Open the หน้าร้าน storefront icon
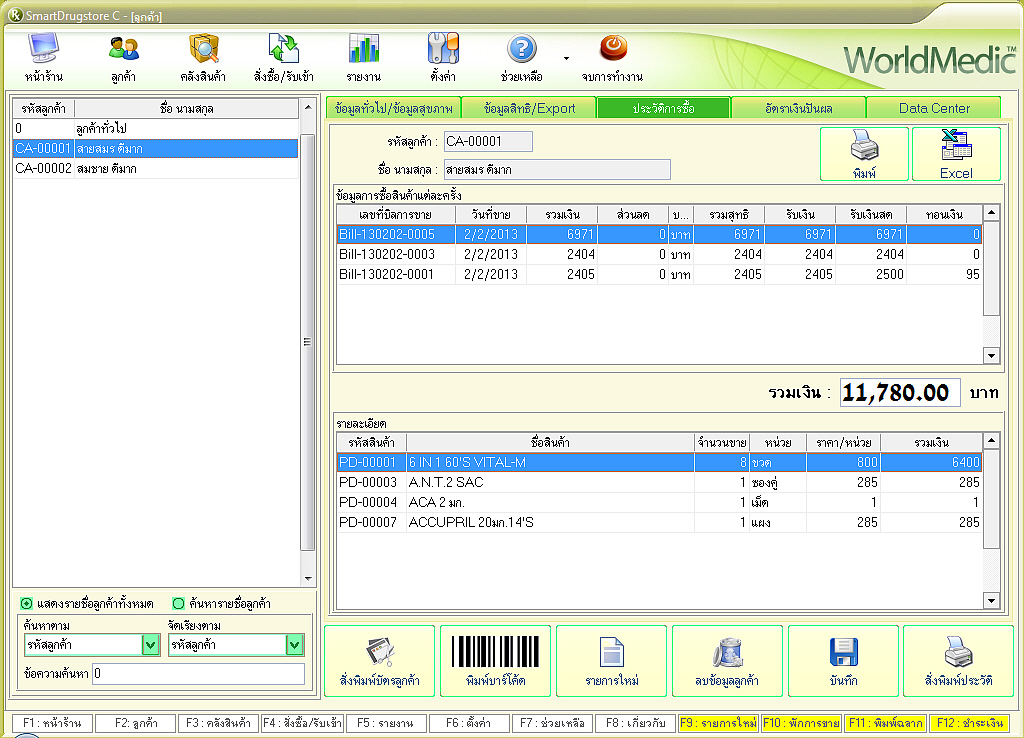This screenshot has height=738, width=1024. tap(43, 56)
